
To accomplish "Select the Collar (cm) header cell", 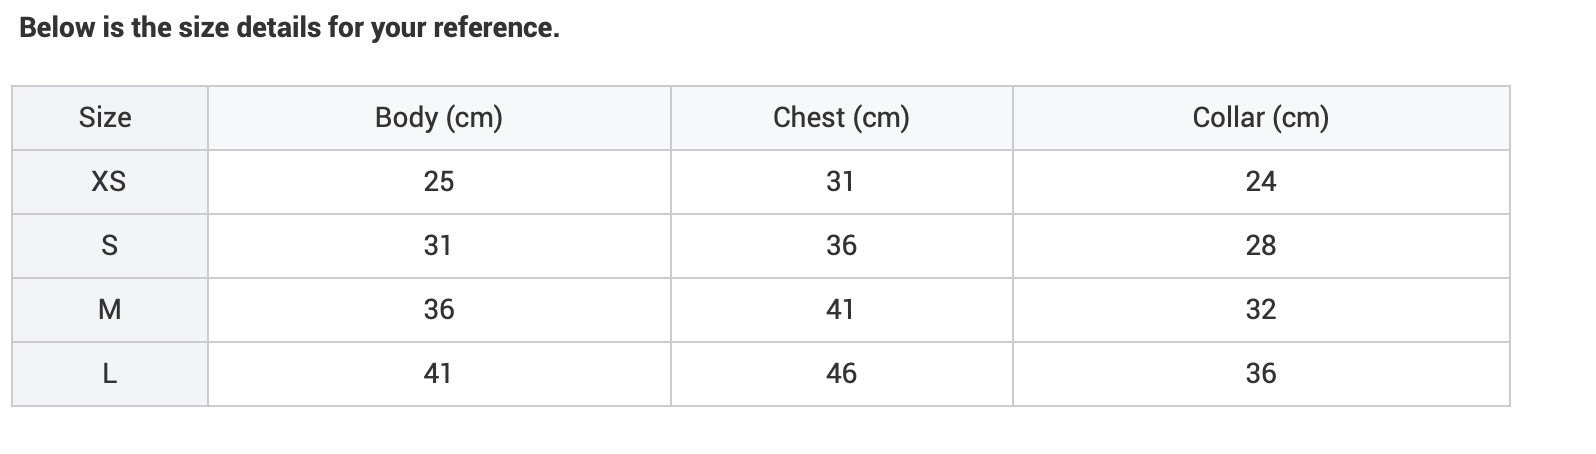I will pos(1261,118).
